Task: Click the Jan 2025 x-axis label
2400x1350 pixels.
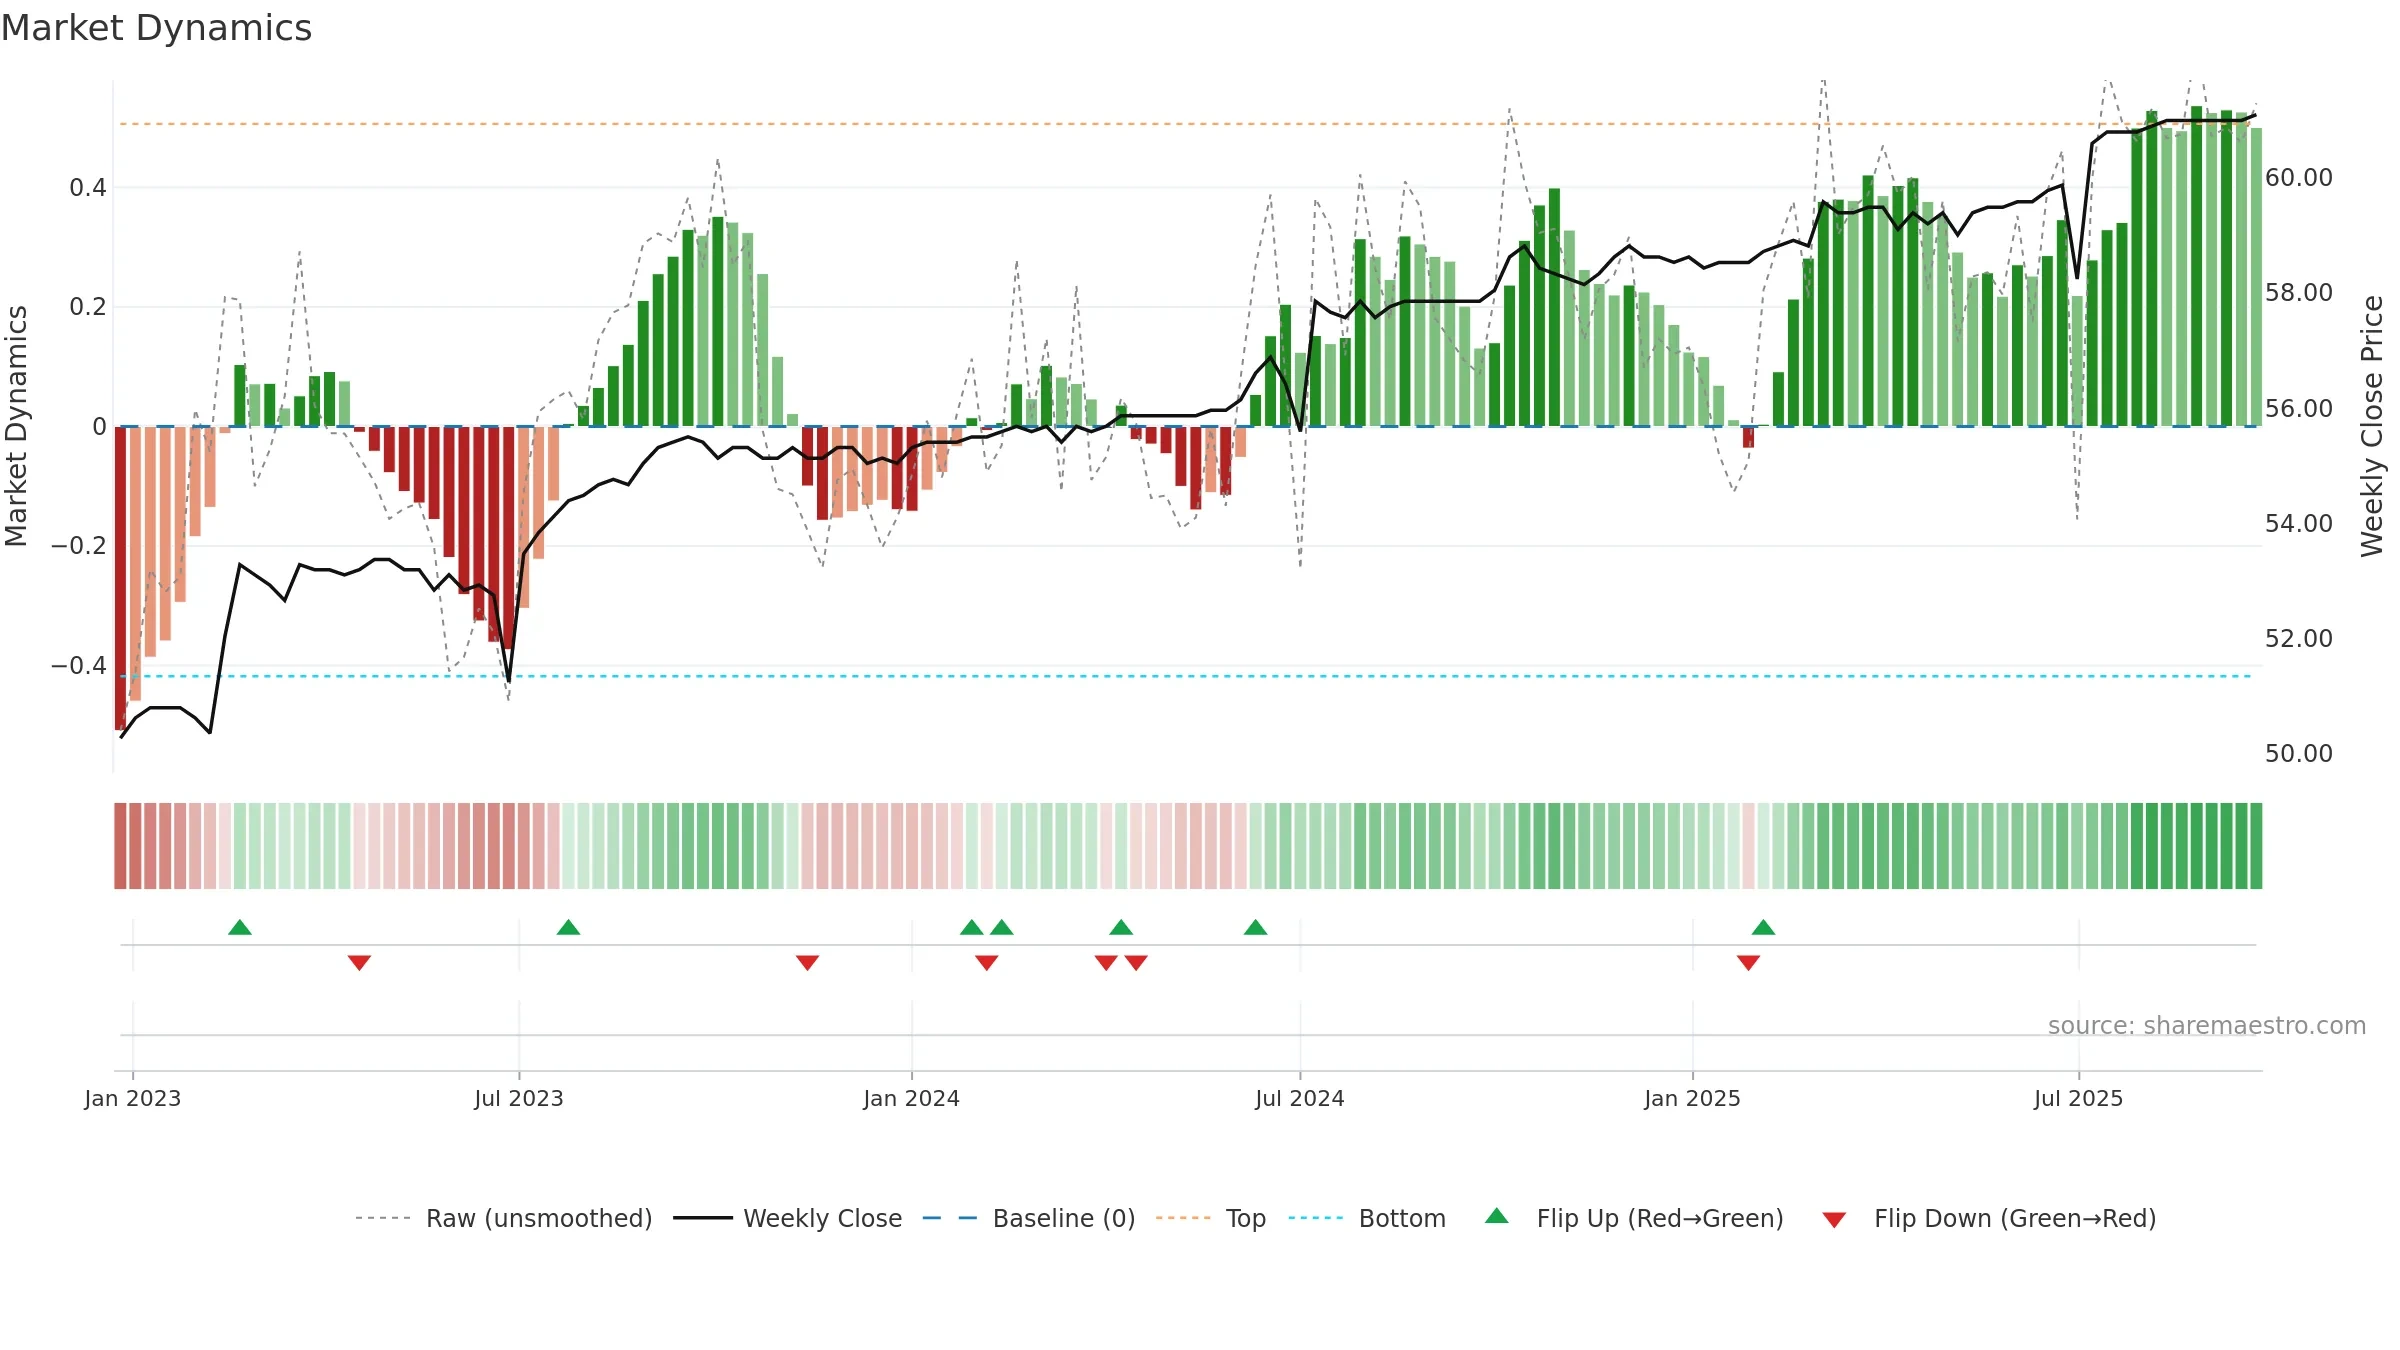Action: click(1693, 1099)
